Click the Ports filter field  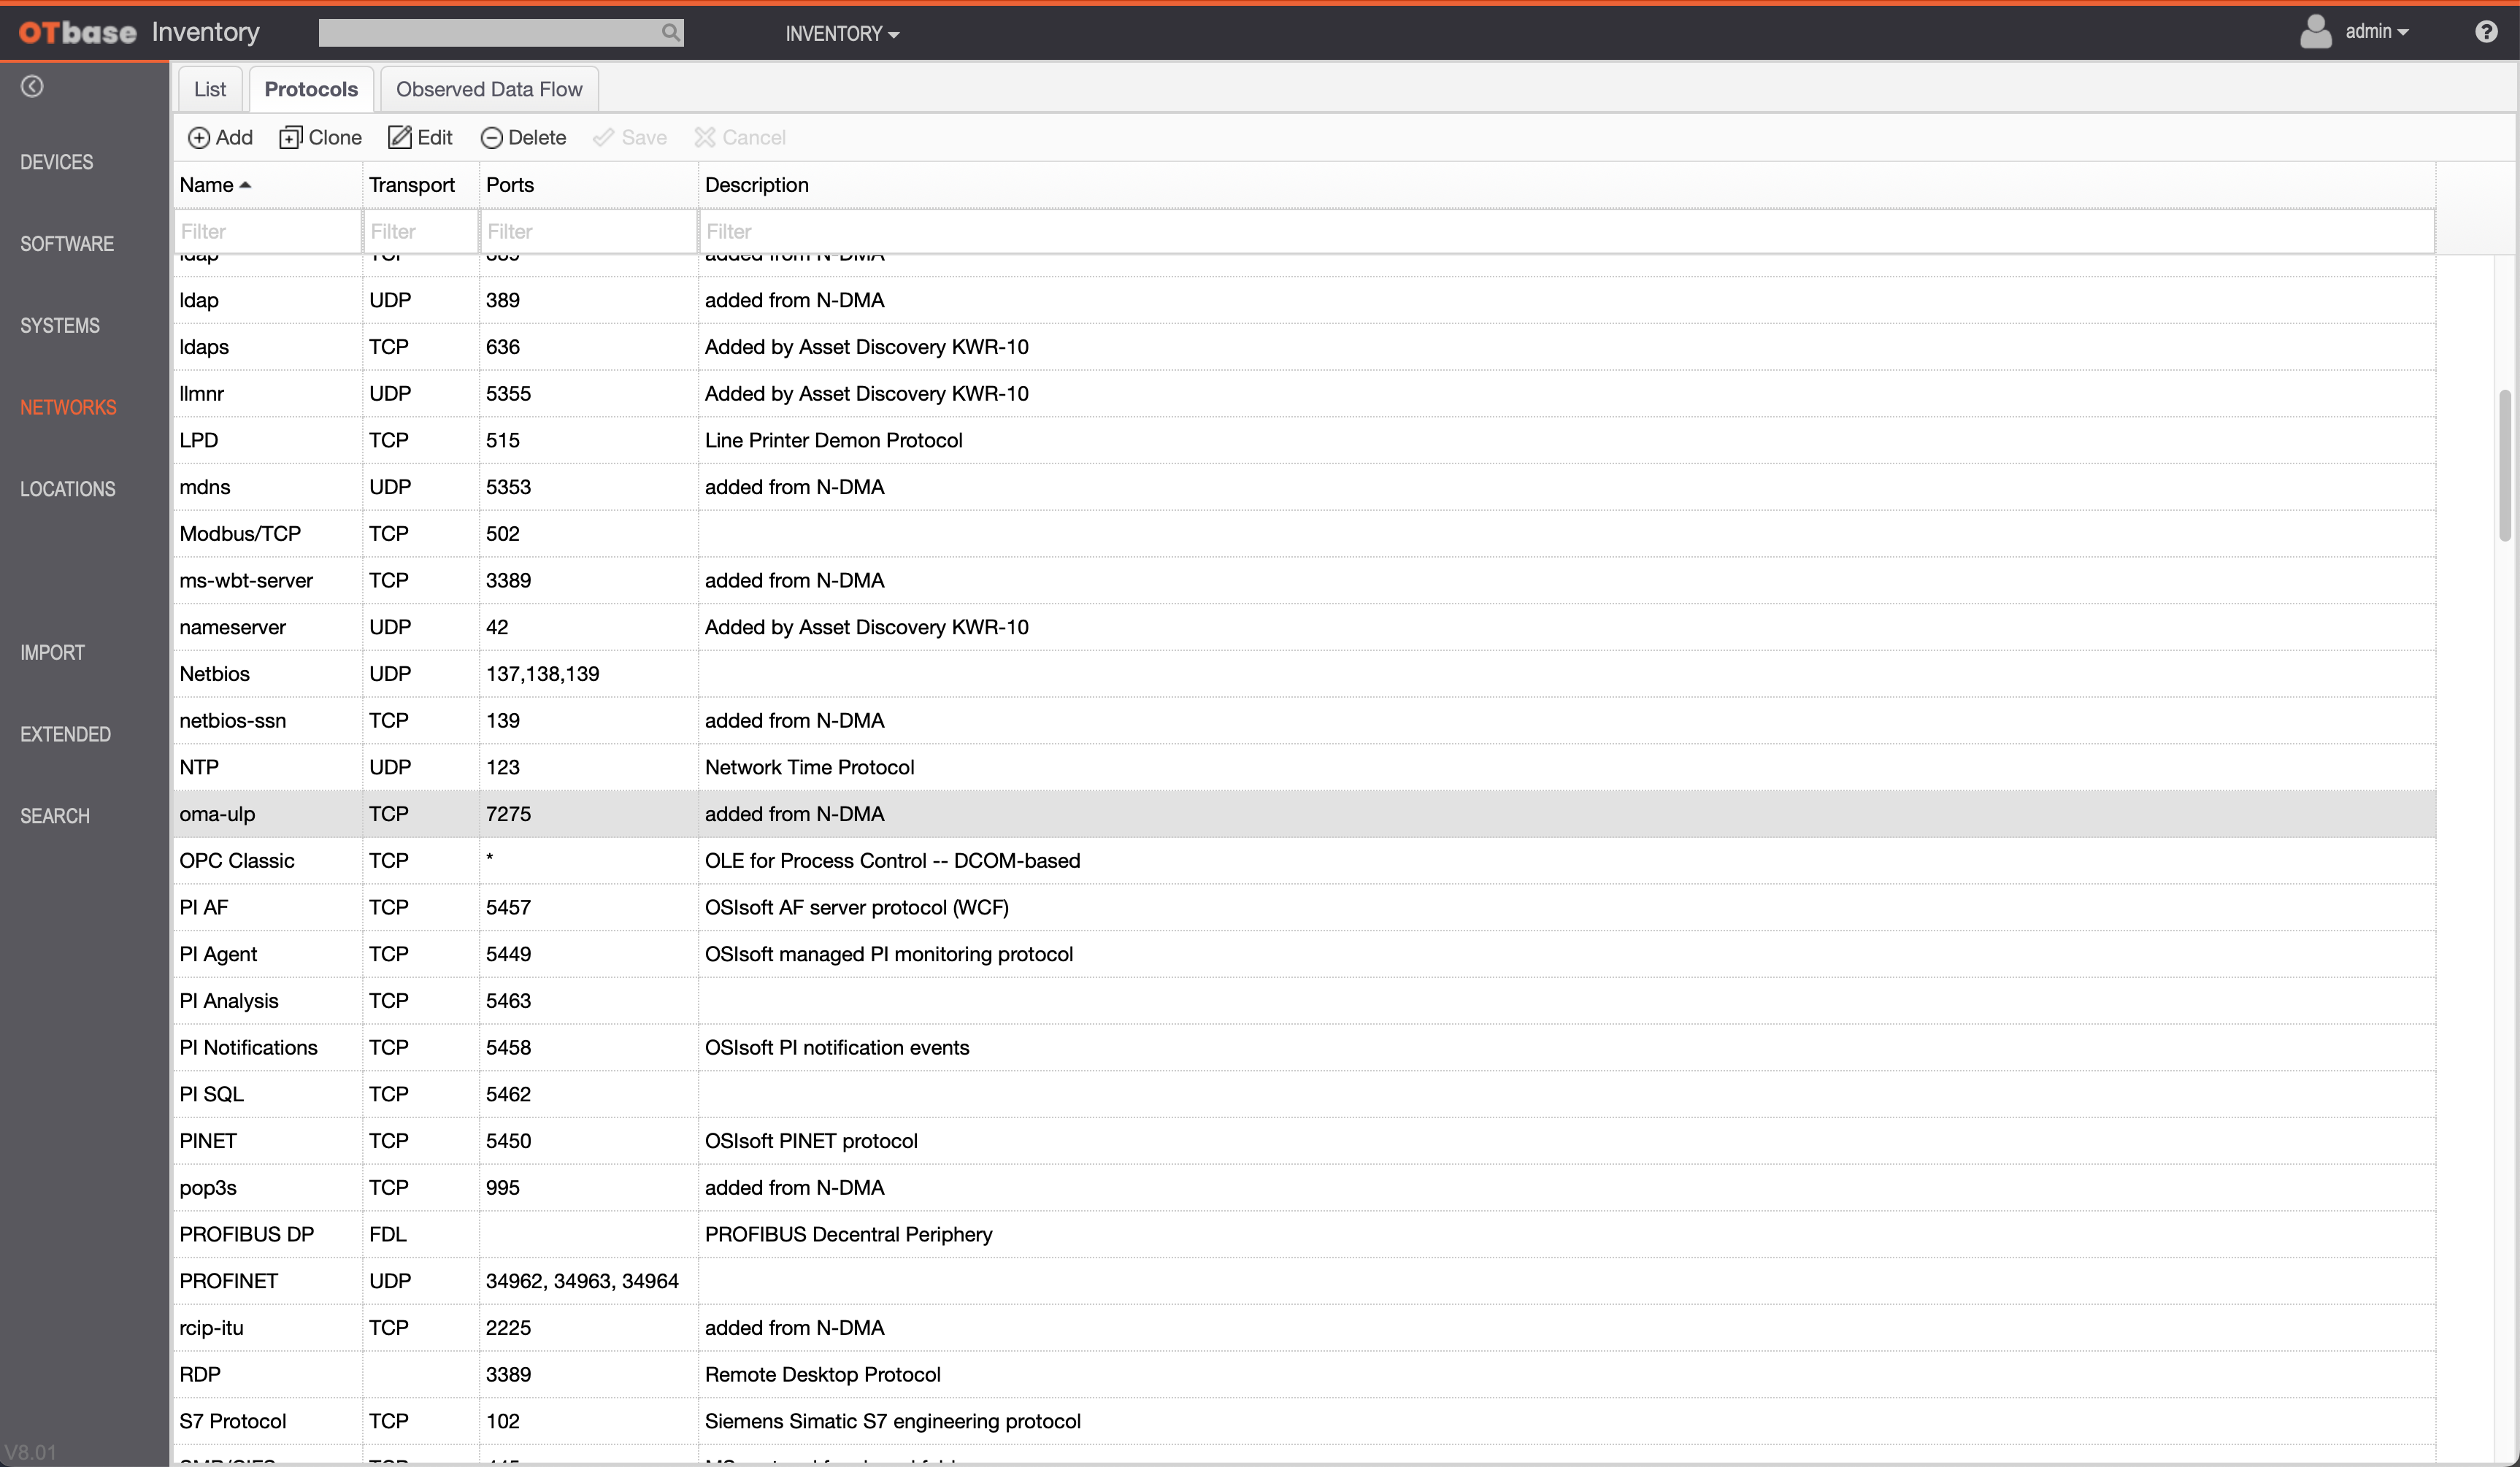tap(587, 232)
